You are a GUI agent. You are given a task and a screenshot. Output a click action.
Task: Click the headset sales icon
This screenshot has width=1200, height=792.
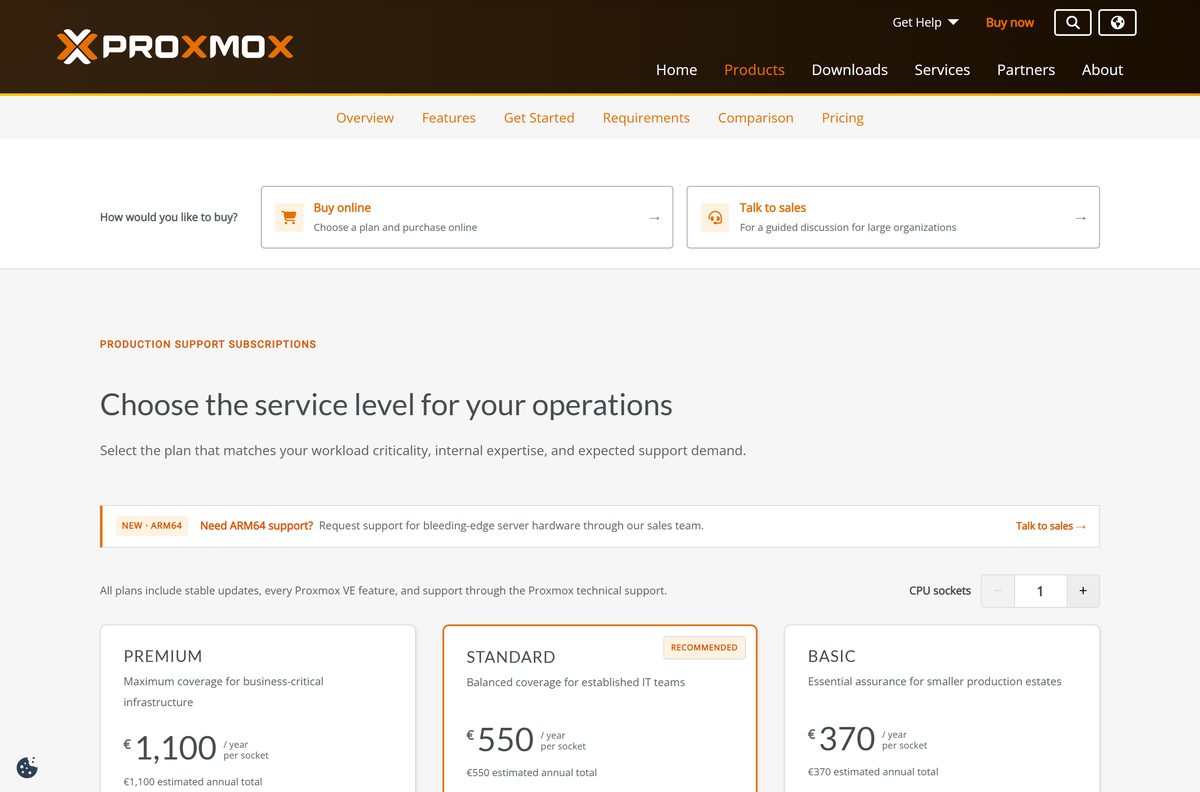[x=715, y=217]
